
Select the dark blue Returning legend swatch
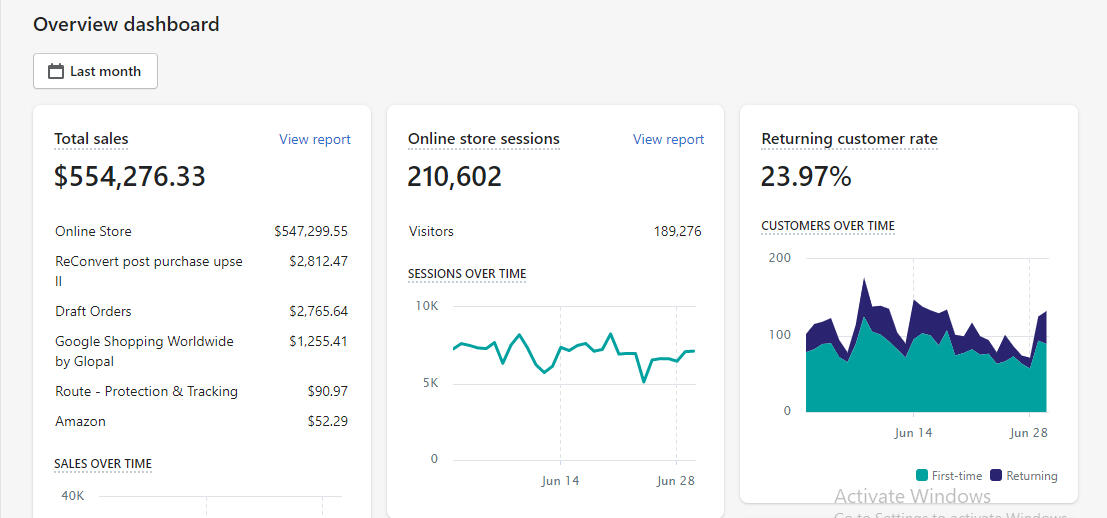(996, 476)
